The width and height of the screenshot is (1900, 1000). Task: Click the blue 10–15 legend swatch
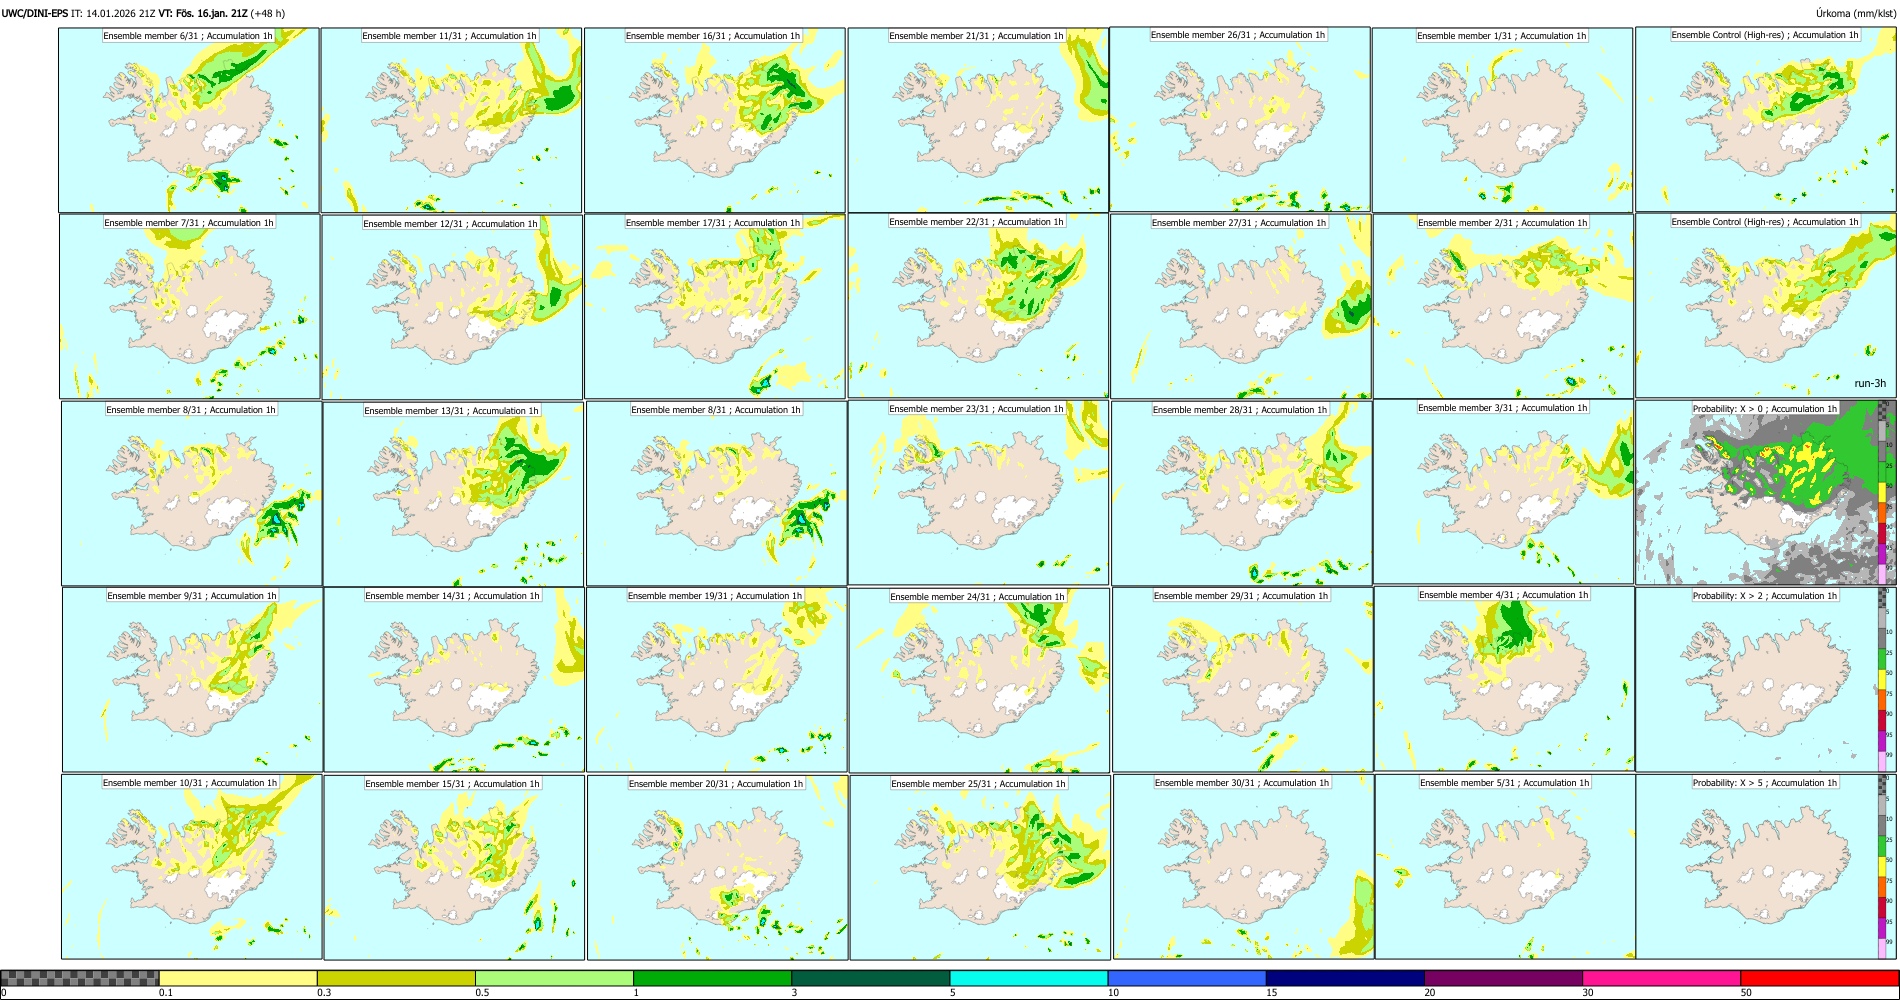[x=1187, y=978]
